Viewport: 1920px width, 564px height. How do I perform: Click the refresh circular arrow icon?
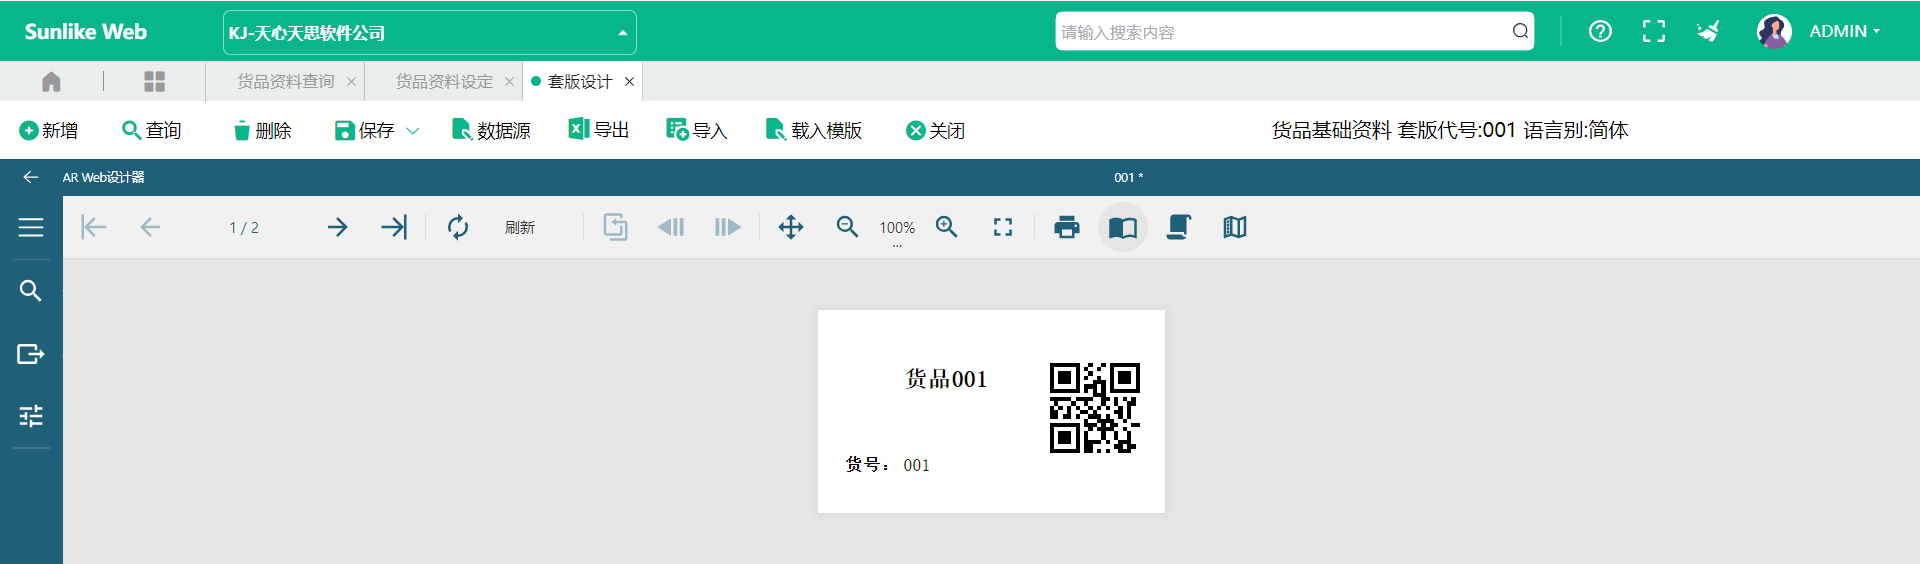458,227
